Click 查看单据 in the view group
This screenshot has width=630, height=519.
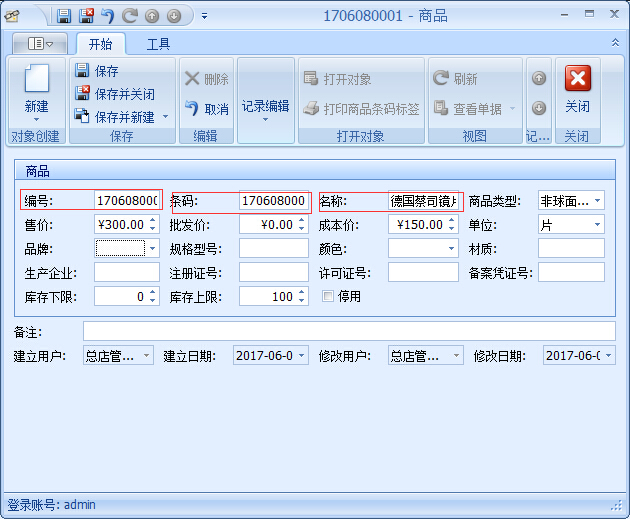[x=474, y=108]
